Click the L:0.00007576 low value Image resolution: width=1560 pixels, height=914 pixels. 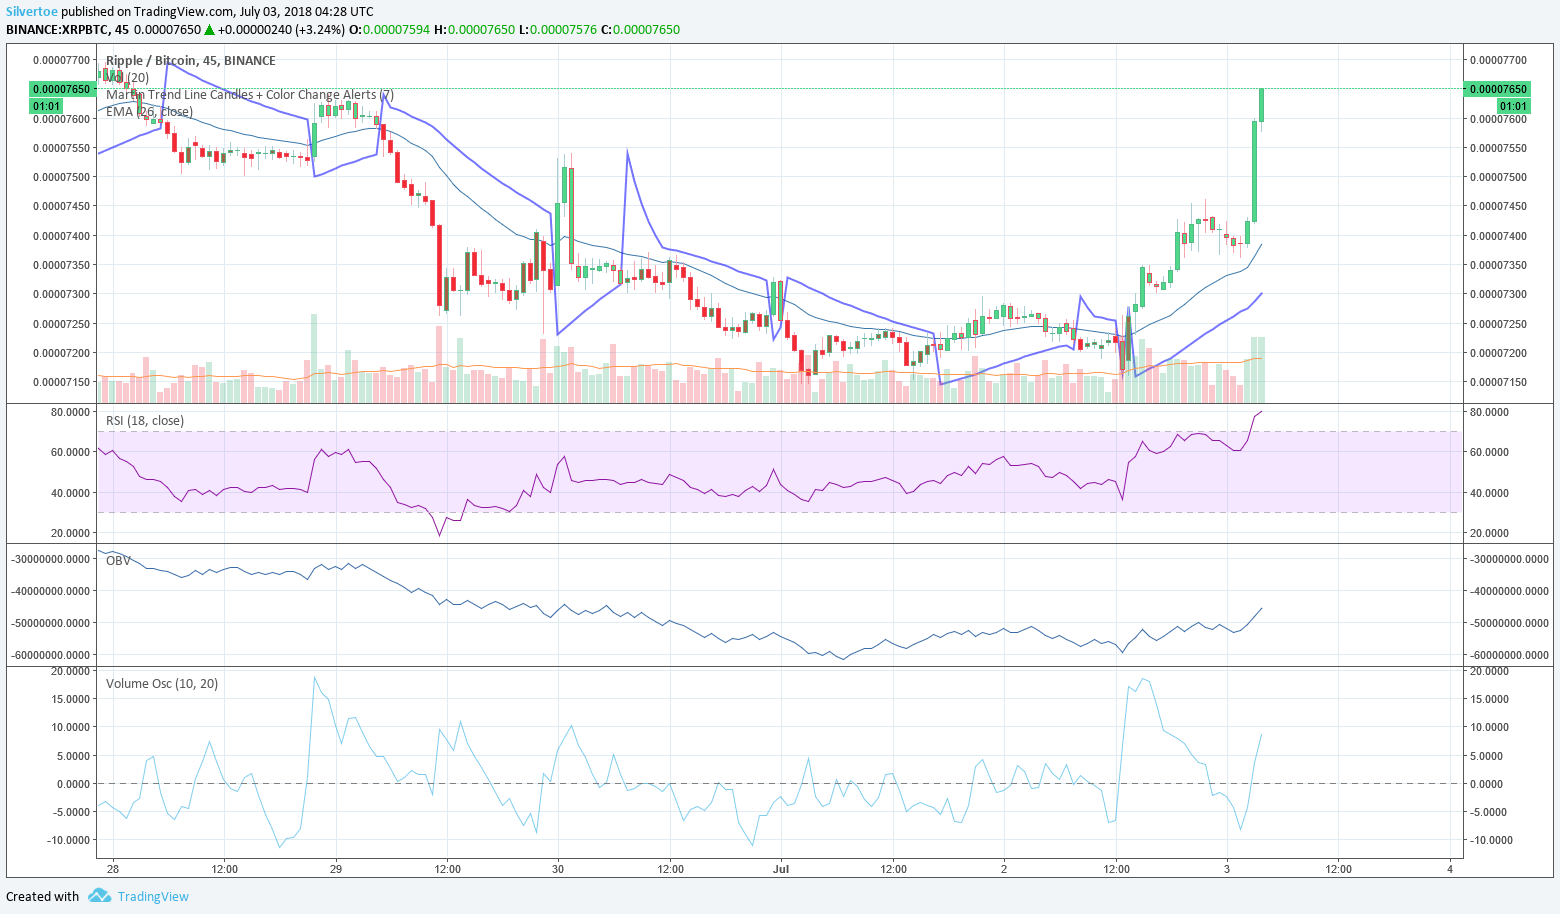click(557, 30)
